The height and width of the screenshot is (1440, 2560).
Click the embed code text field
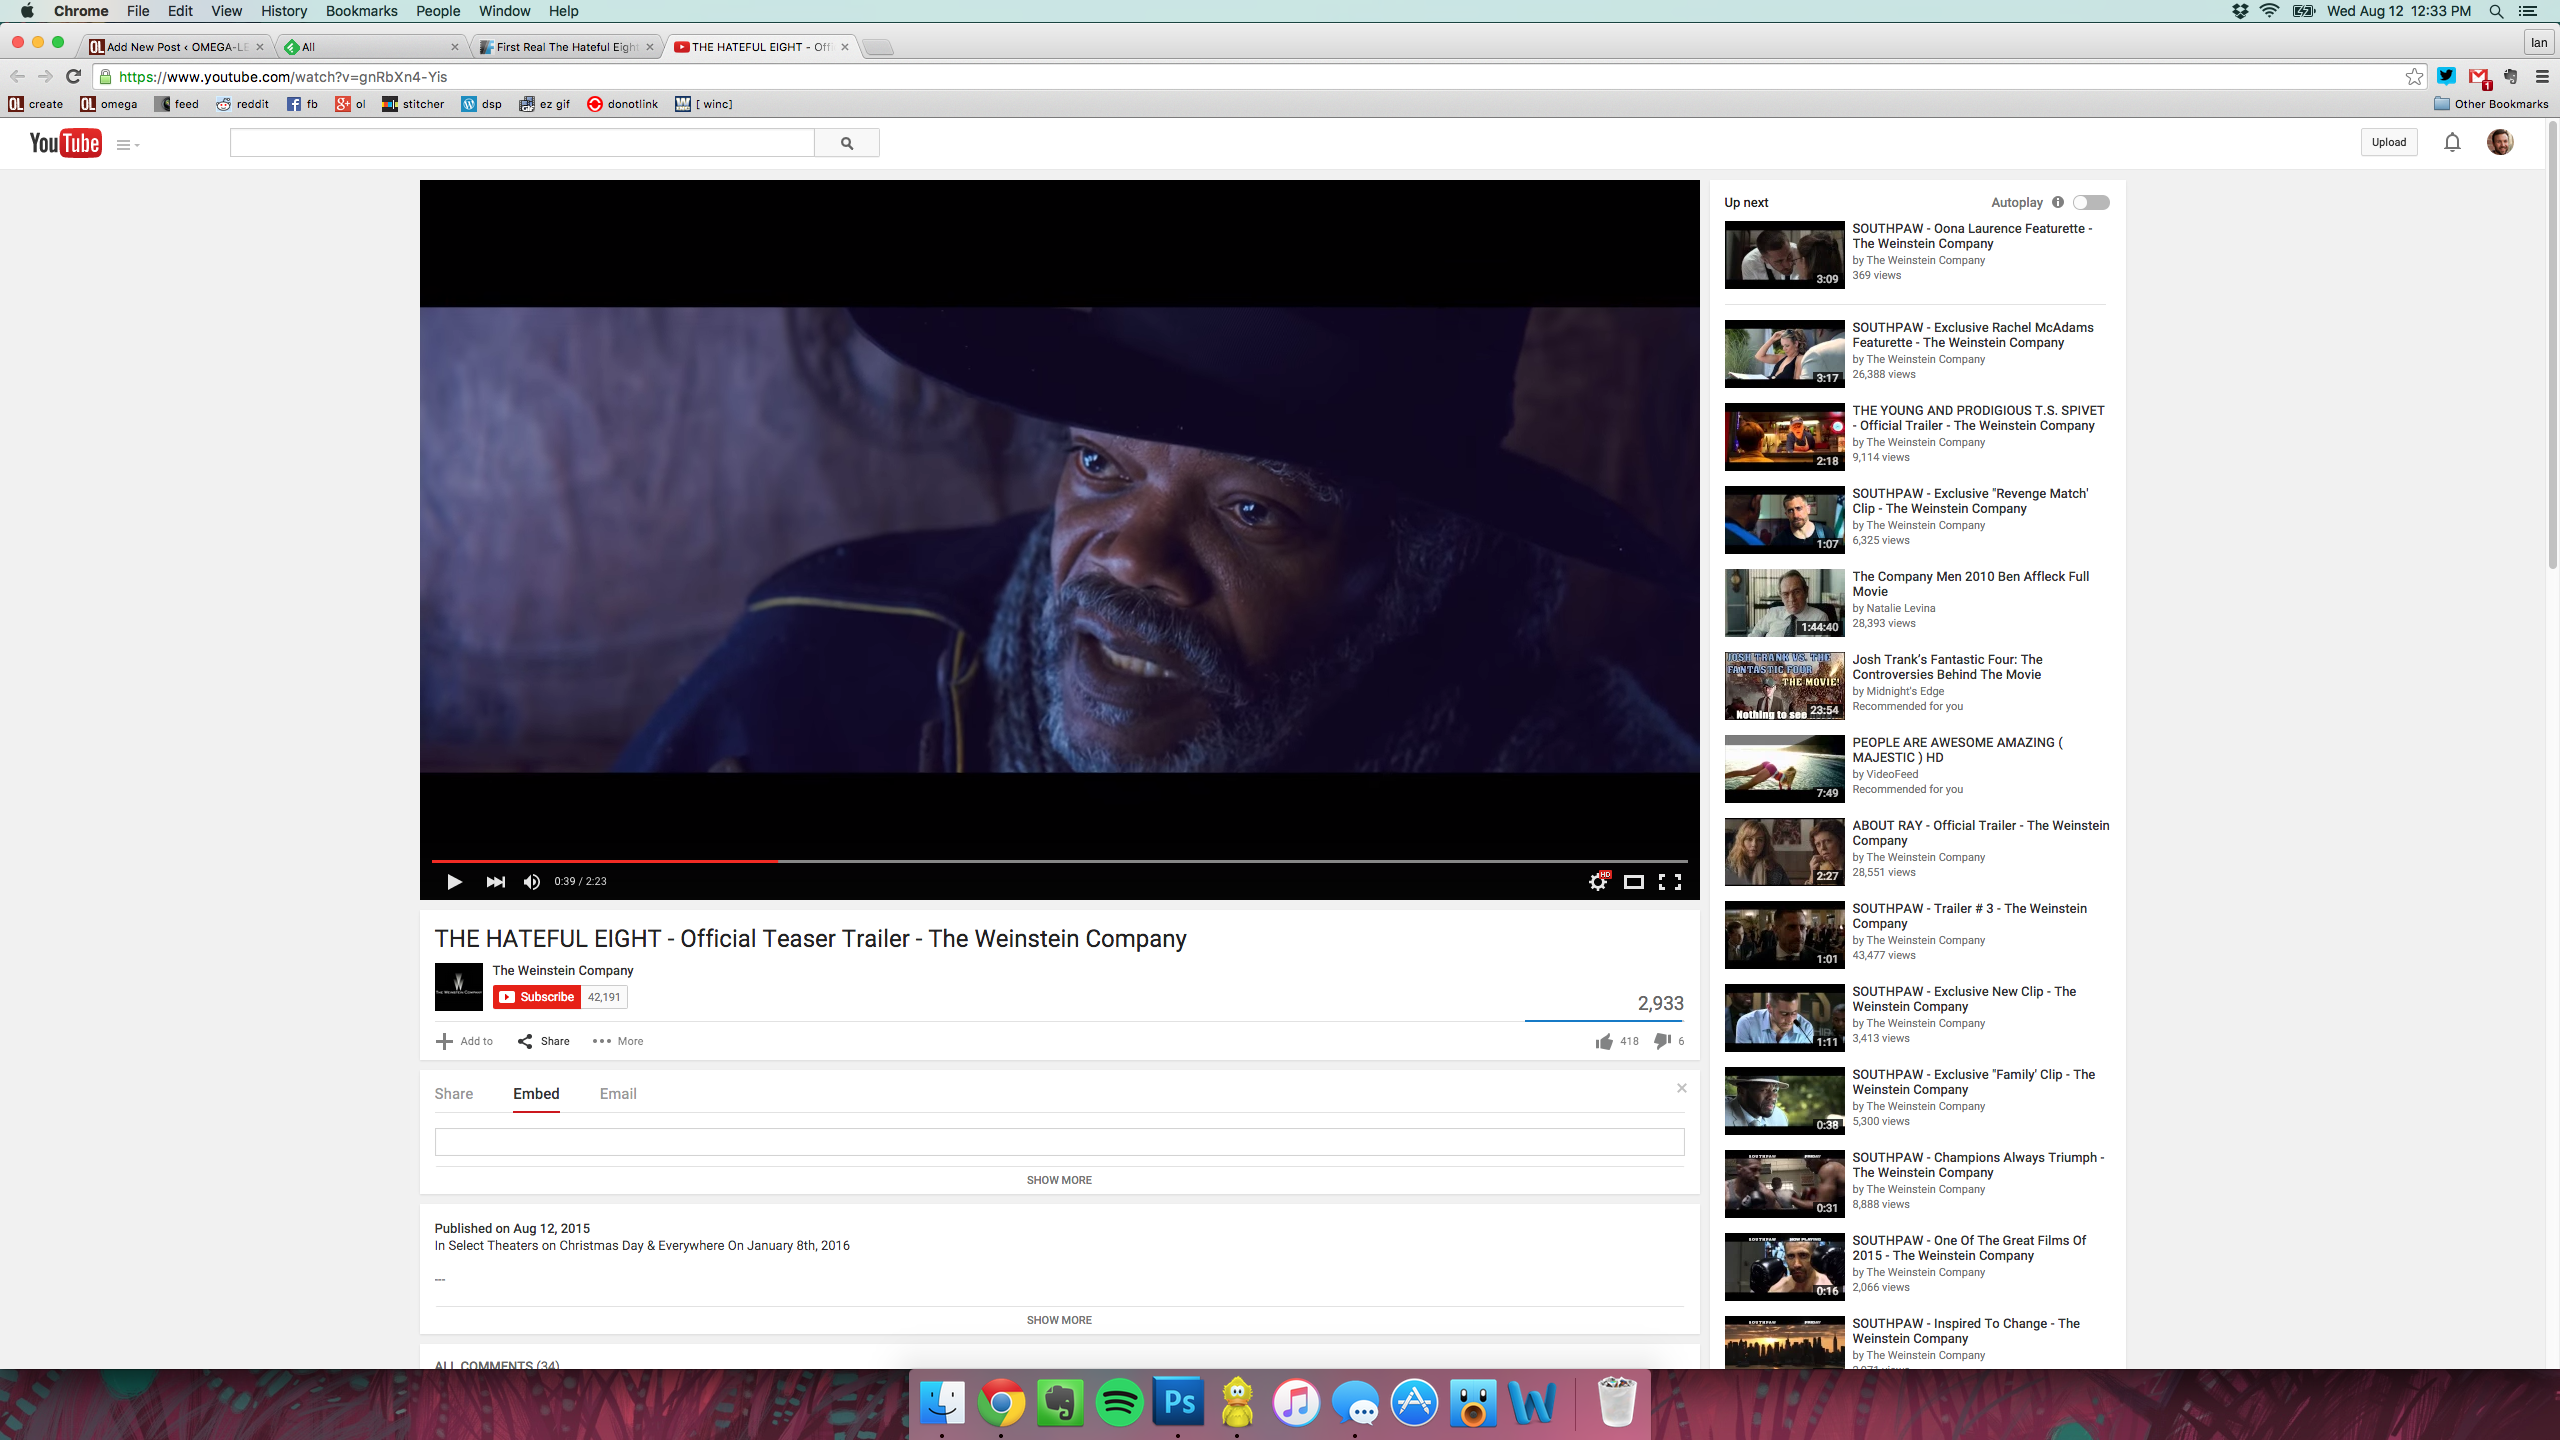[1059, 1142]
